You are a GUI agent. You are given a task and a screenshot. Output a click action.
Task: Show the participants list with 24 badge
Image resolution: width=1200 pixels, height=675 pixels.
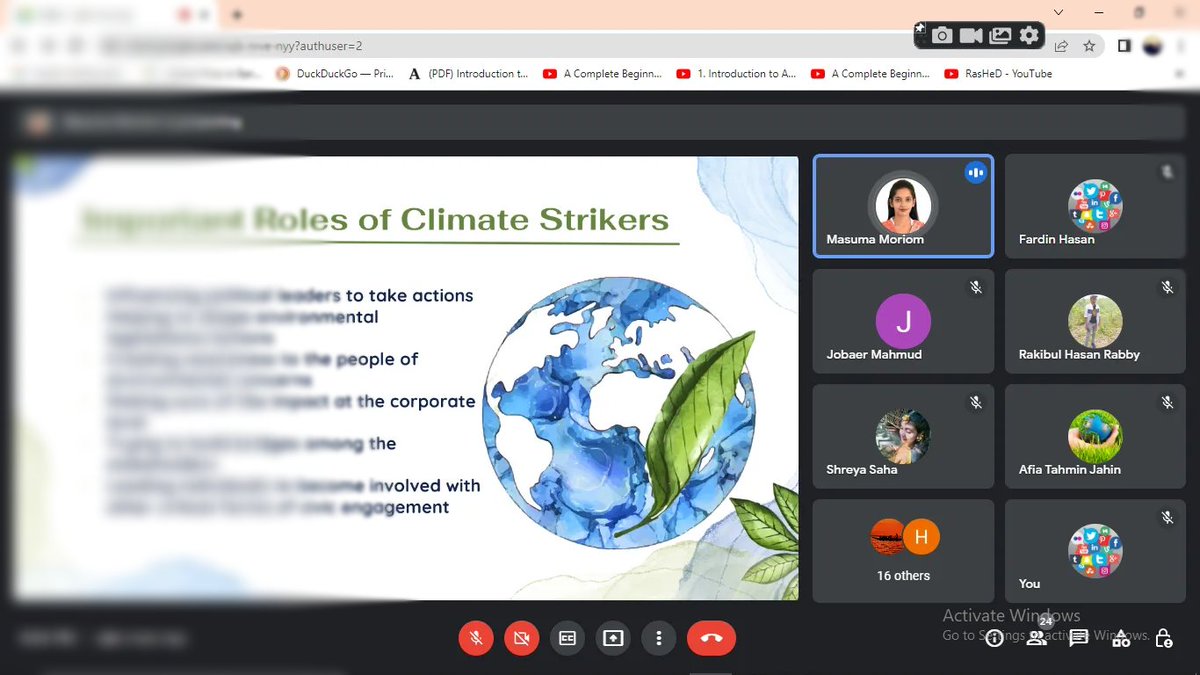[1037, 637]
